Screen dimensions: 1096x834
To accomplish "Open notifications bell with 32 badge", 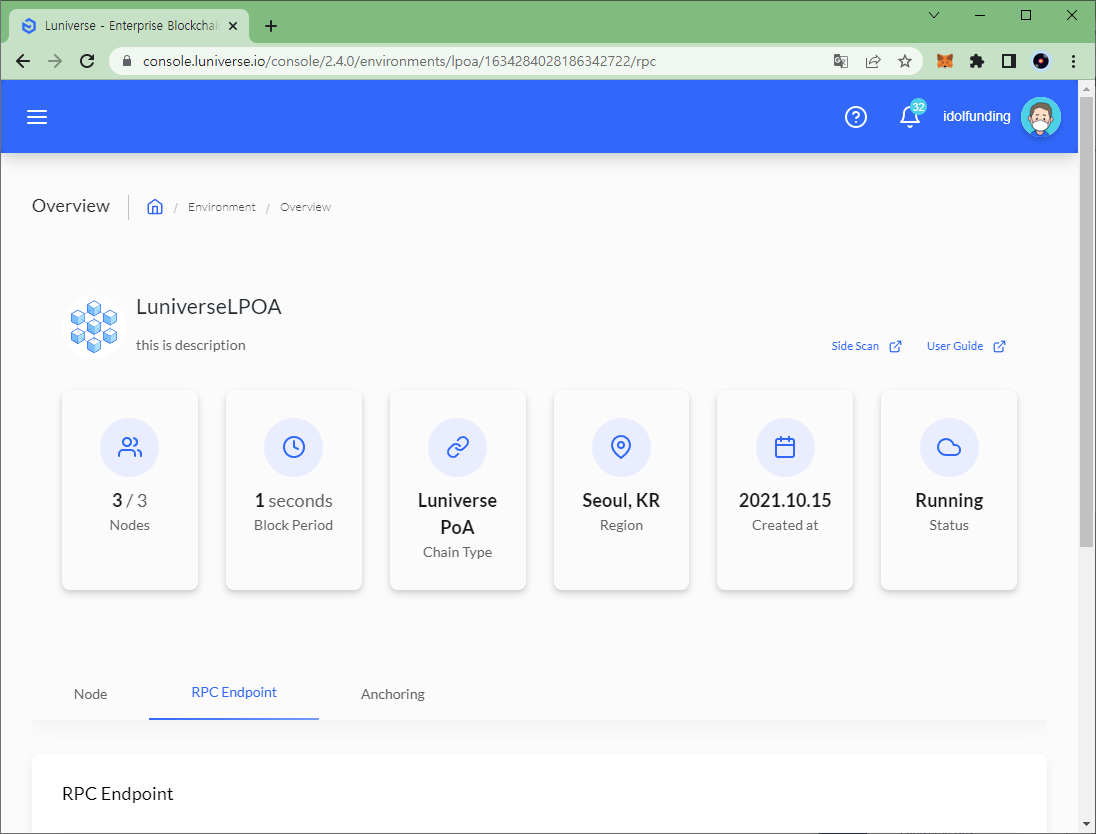I will [911, 115].
